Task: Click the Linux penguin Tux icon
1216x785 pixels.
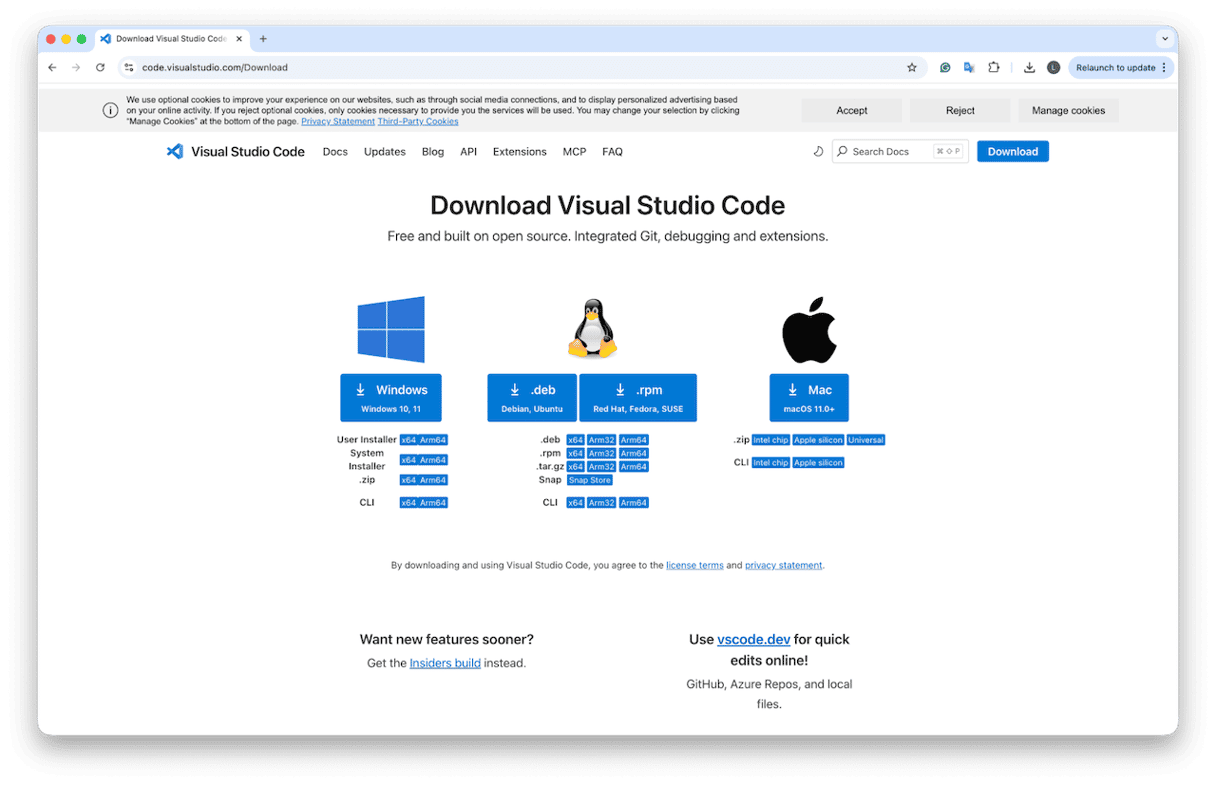Action: pos(592,329)
